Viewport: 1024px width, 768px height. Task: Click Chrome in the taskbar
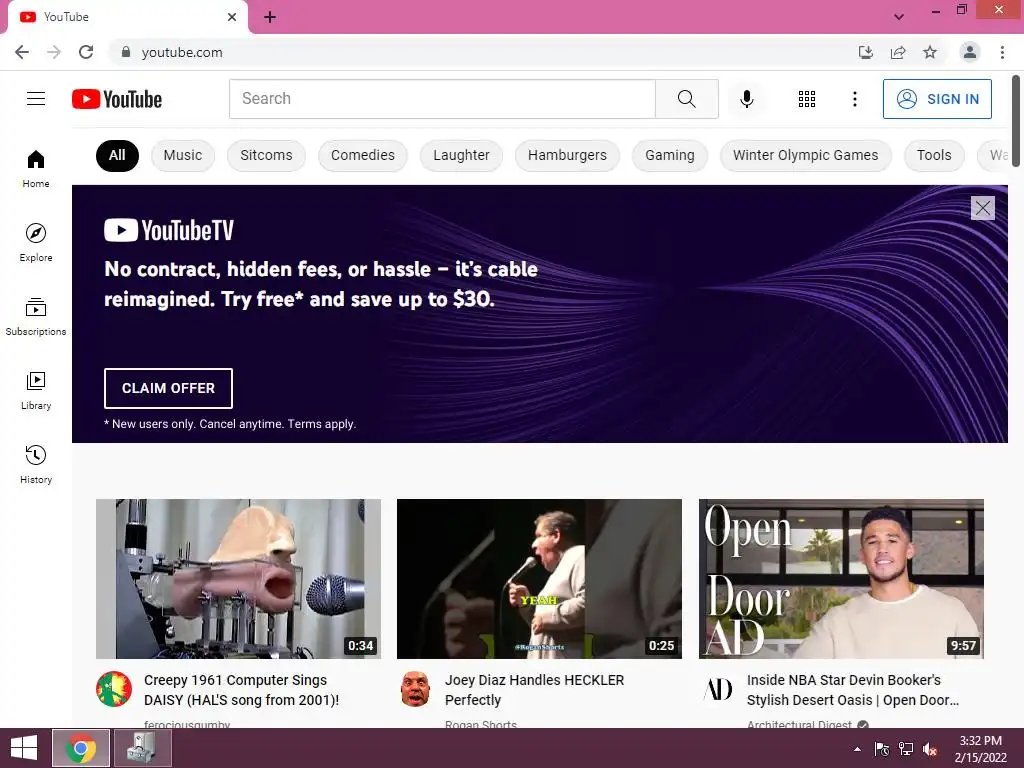pyautogui.click(x=81, y=748)
